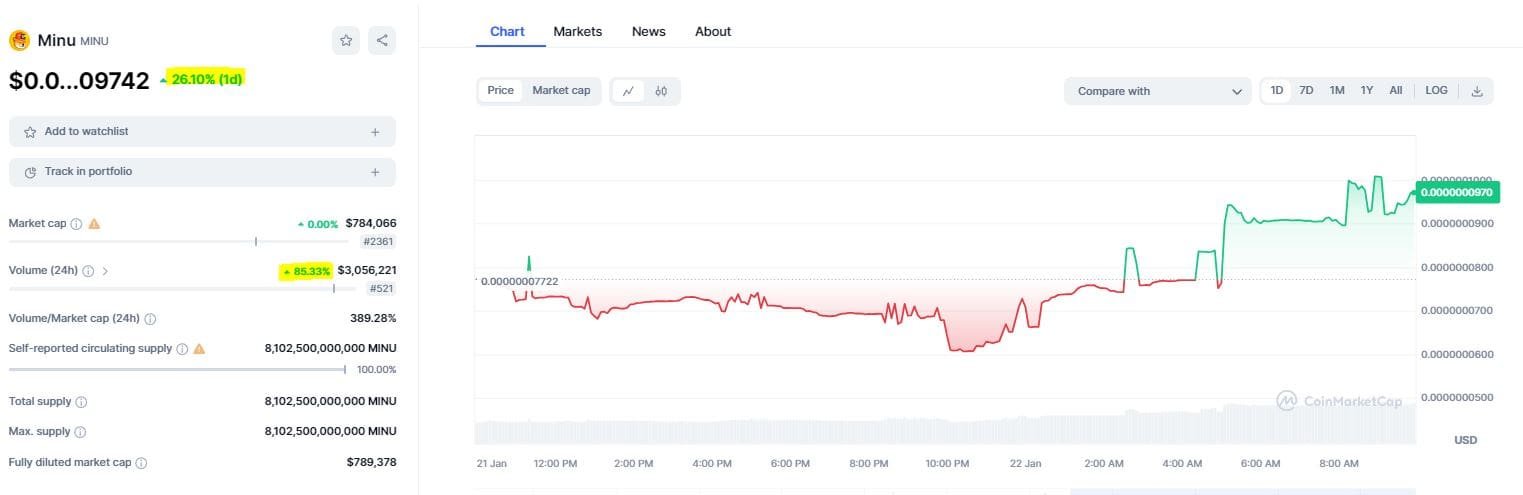
Task: Click circulating supply warning triangle icon
Action: [199, 349]
